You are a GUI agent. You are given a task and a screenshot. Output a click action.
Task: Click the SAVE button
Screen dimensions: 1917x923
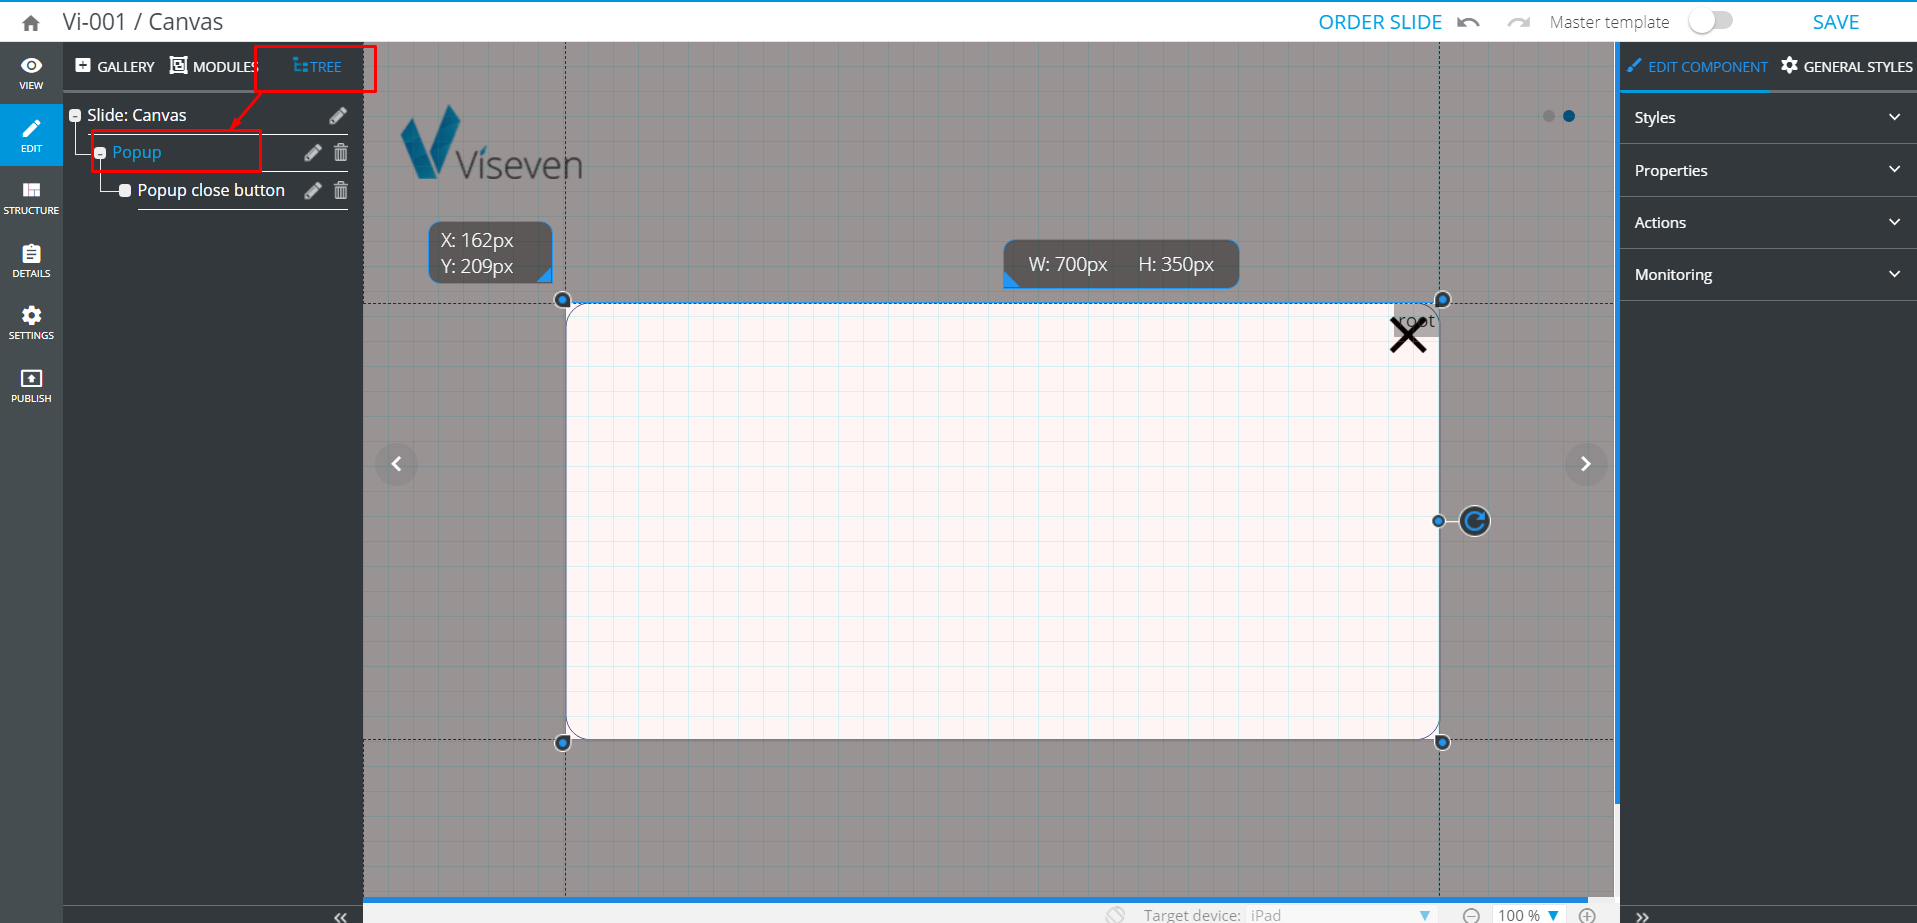click(1835, 22)
